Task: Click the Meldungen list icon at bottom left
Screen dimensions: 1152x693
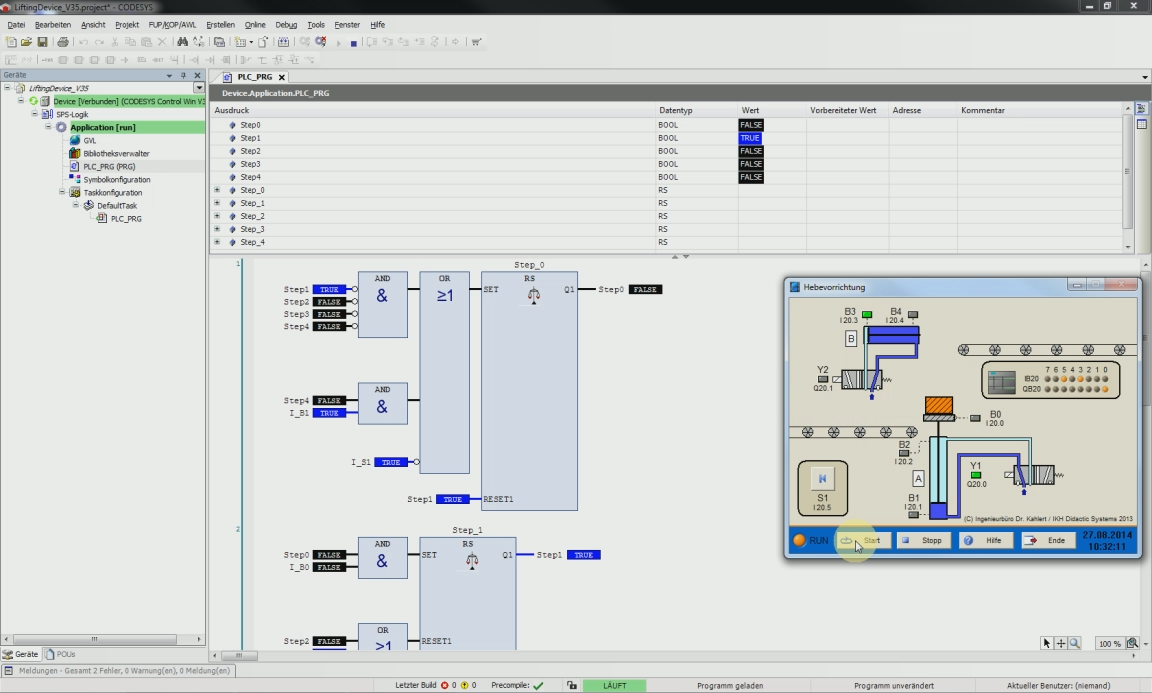Action: point(8,670)
